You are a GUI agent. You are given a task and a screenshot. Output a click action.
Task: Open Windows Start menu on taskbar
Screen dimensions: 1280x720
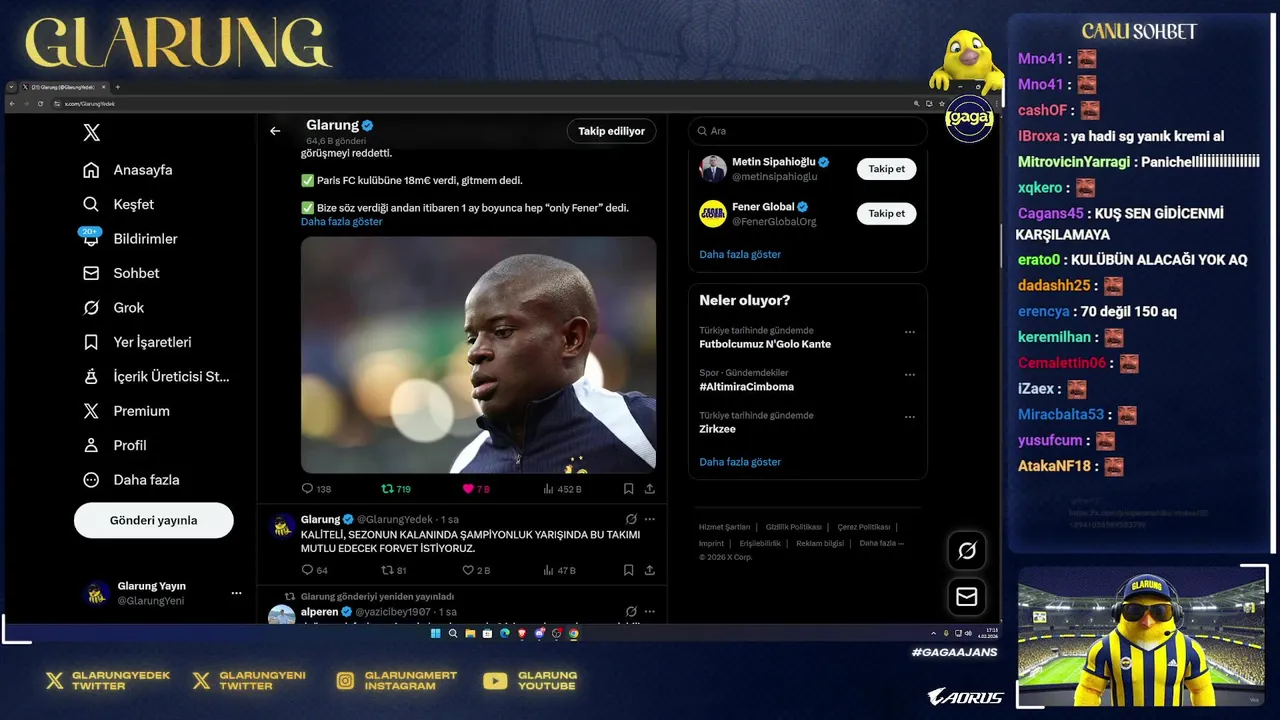point(435,633)
